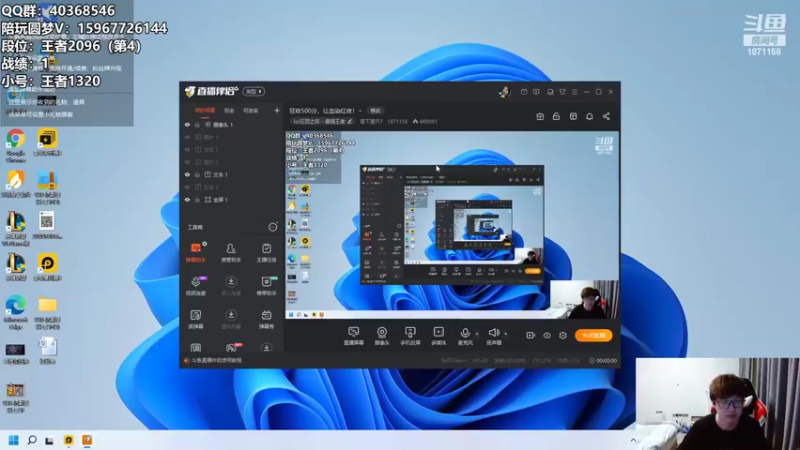Viewport: 800px width, 450px height.
Task: Open the yellow folder on desktop
Action: click(47, 312)
